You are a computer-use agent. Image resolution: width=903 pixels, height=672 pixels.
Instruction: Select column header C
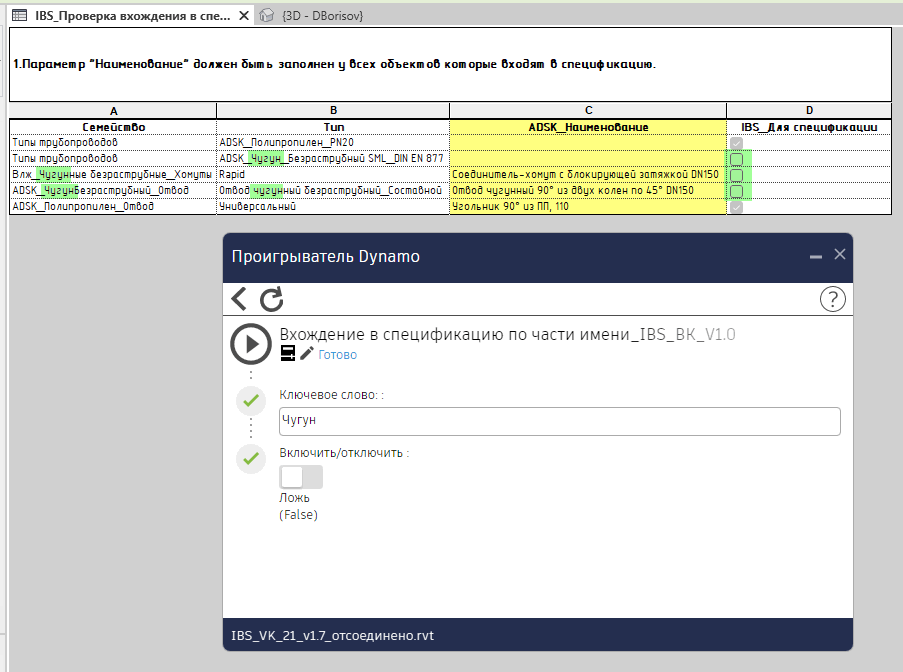tap(589, 111)
